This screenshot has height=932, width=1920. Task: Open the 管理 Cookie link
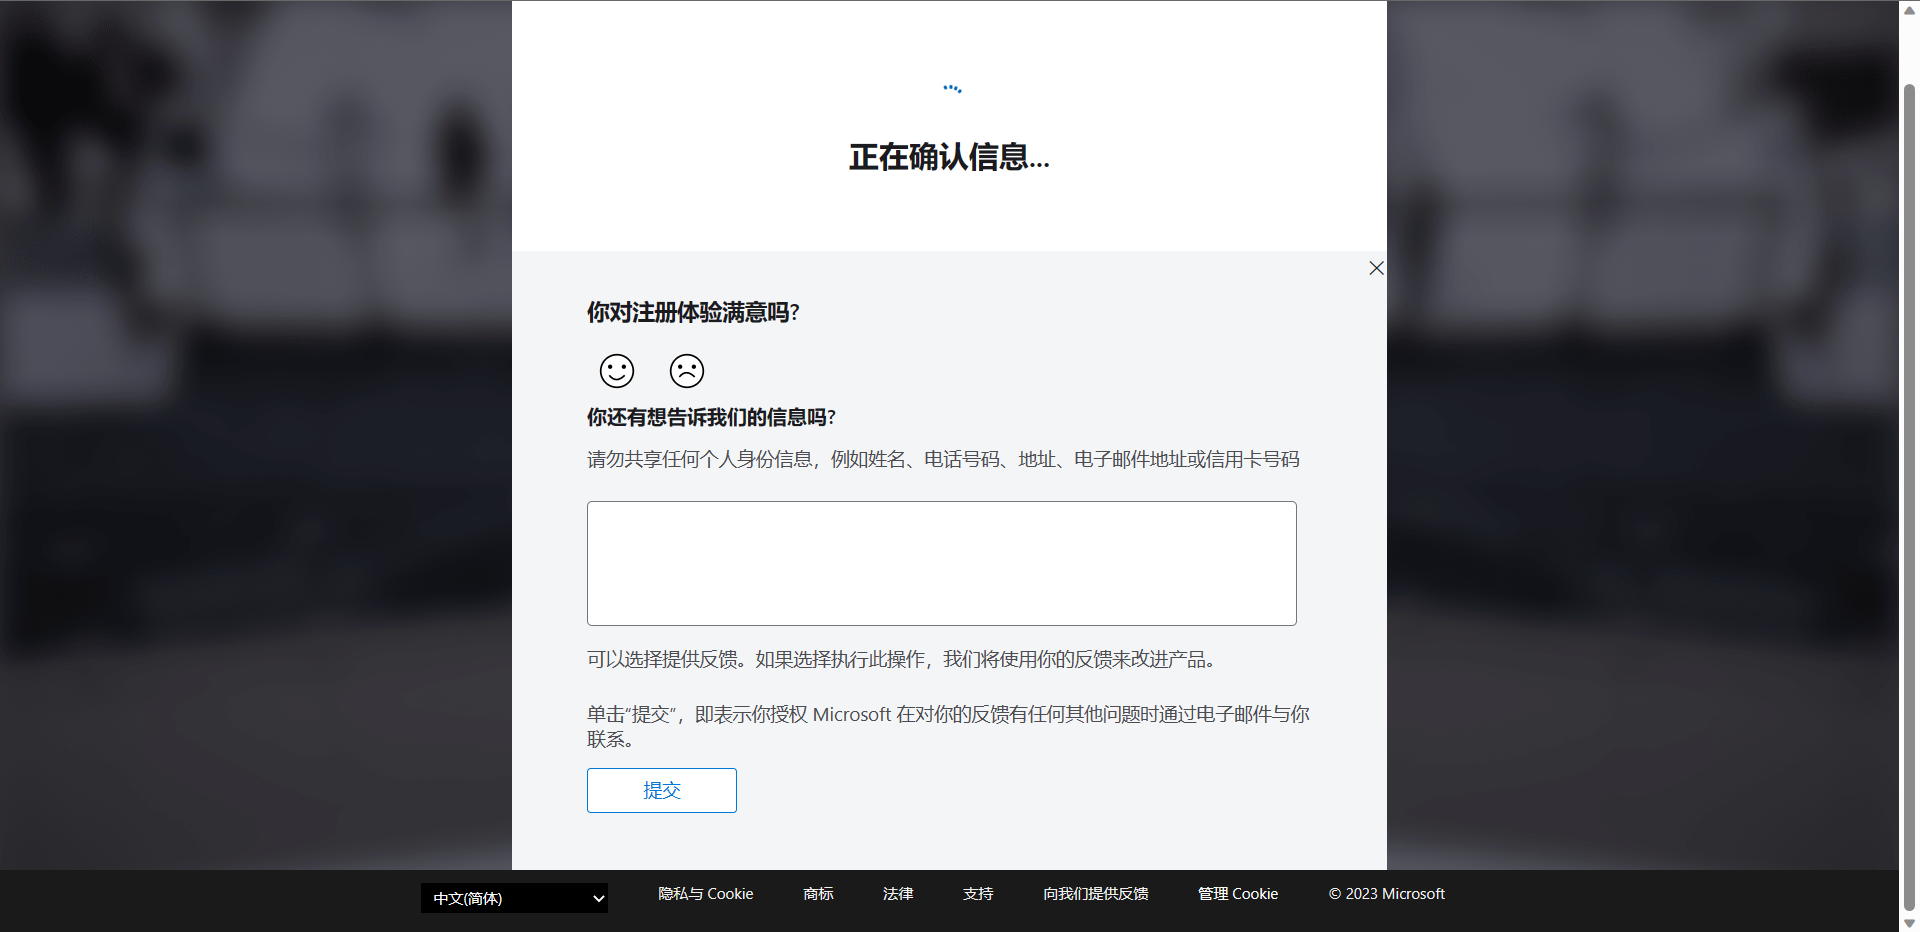click(x=1238, y=894)
